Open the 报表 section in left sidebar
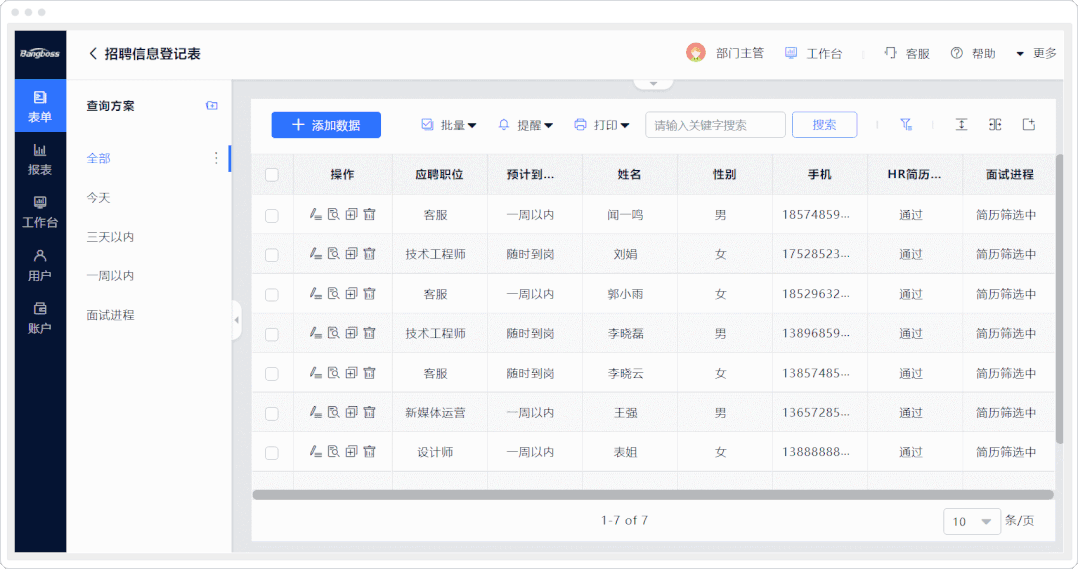The image size is (1078, 569). click(40, 160)
